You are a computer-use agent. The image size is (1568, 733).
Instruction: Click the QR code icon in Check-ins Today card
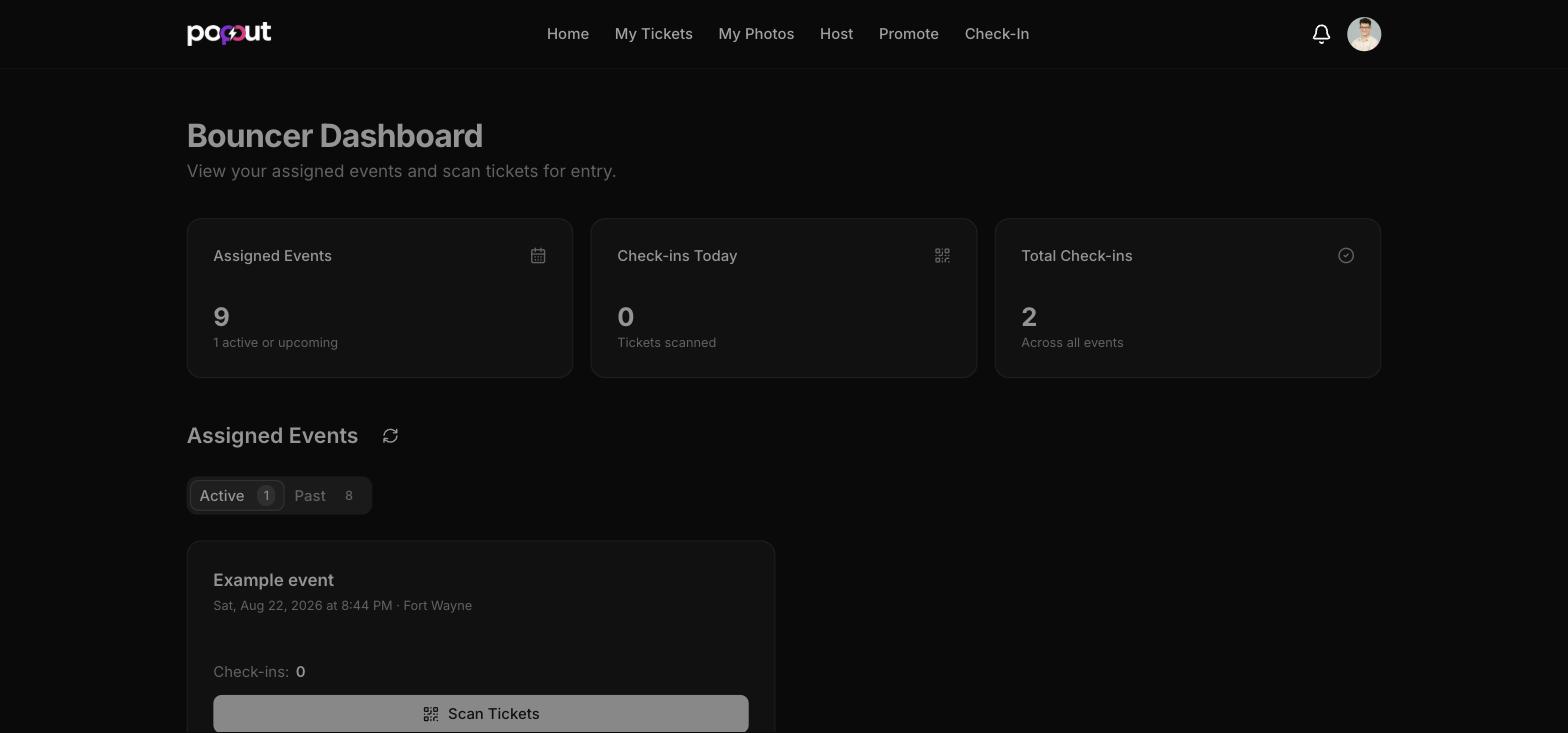[942, 256]
